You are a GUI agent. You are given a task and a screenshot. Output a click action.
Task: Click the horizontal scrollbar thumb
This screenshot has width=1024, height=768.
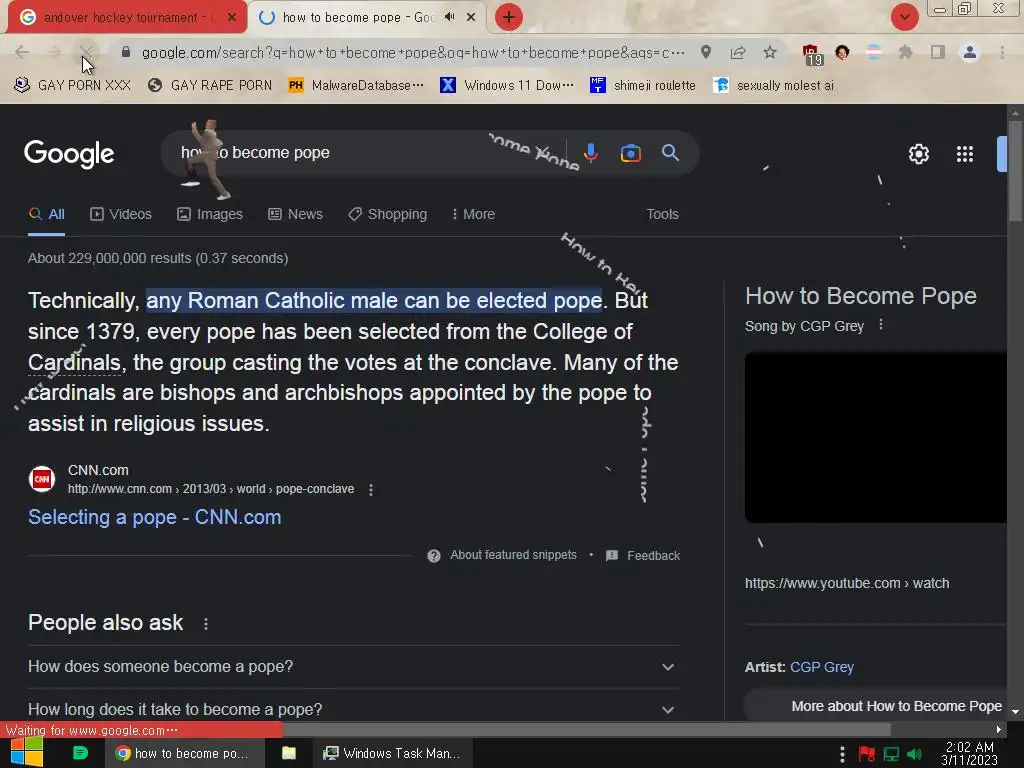tap(586, 729)
